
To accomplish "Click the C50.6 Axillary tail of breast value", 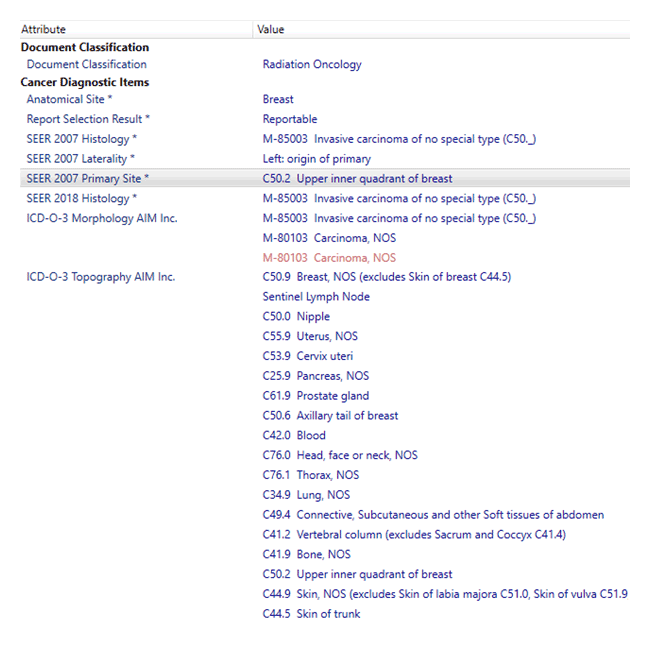I will 330,416.
